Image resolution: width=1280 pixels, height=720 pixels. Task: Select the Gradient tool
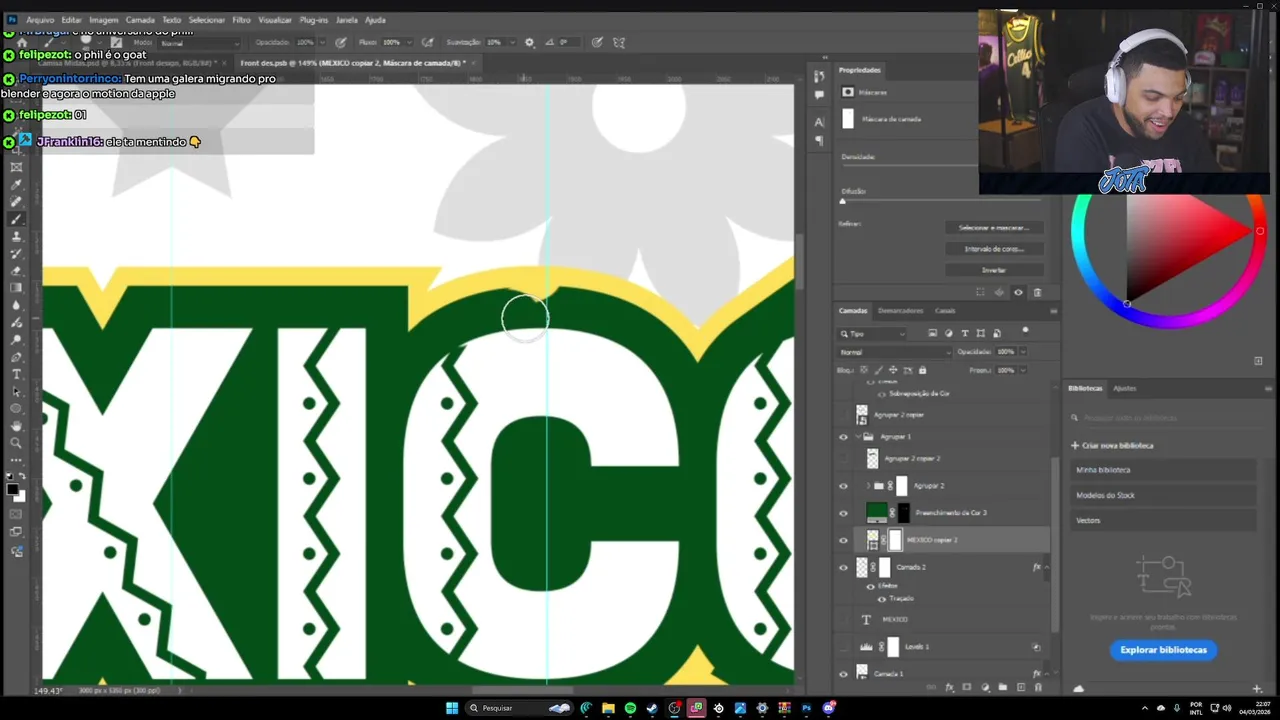click(x=16, y=288)
